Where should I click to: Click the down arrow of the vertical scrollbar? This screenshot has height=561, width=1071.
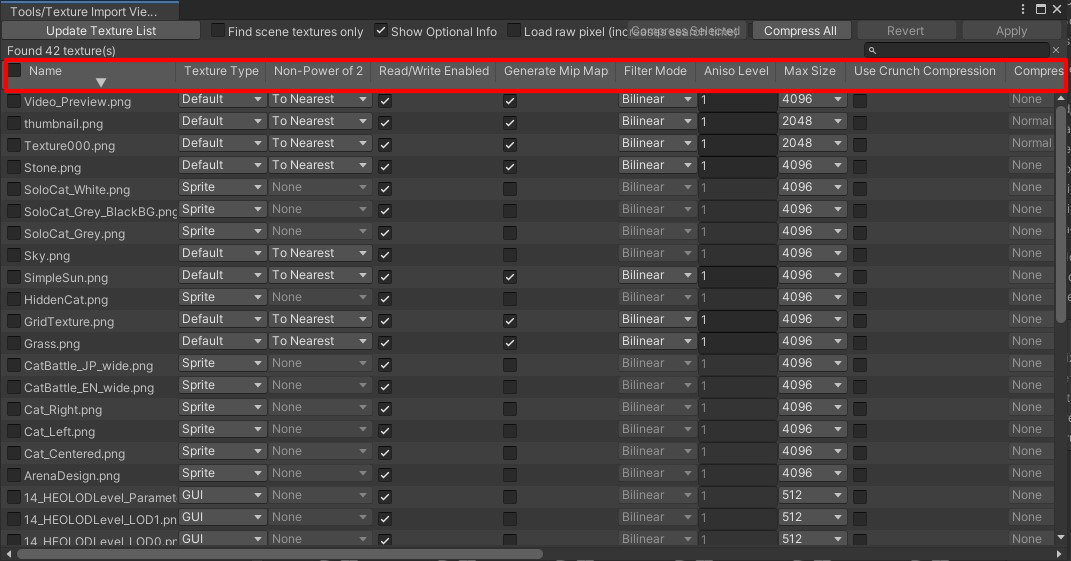pos(1061,538)
